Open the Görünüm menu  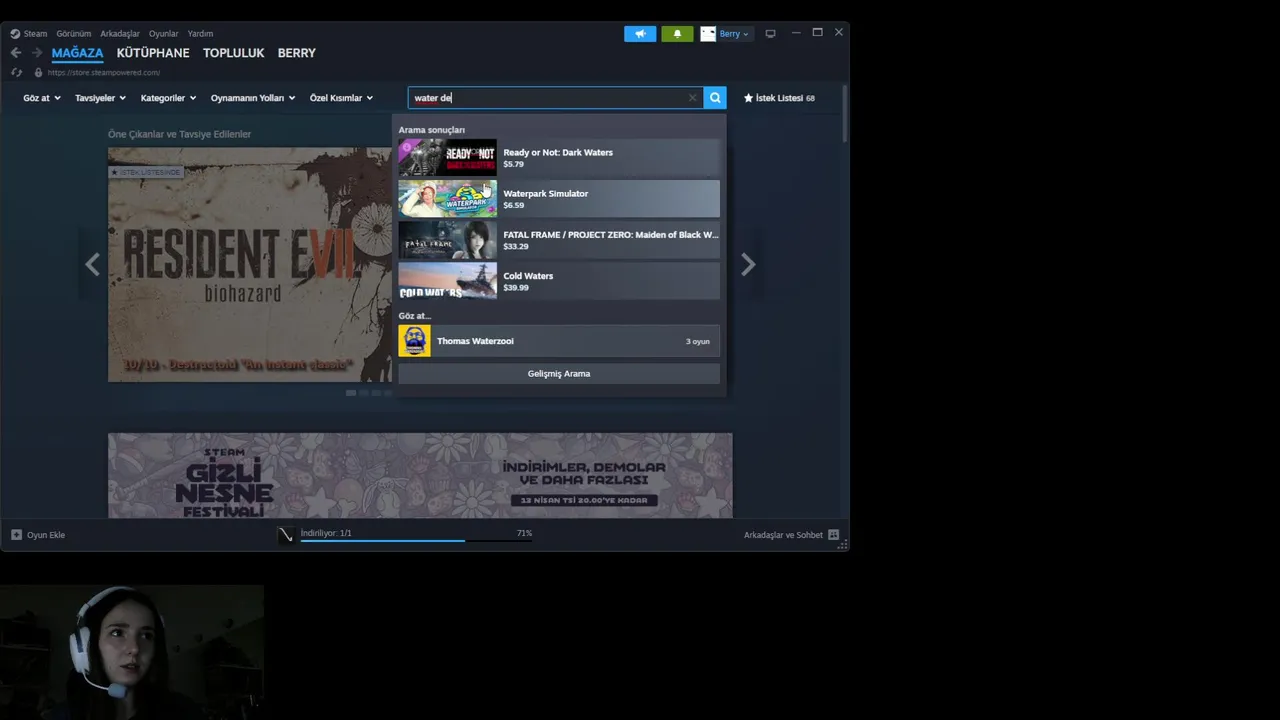(x=73, y=33)
